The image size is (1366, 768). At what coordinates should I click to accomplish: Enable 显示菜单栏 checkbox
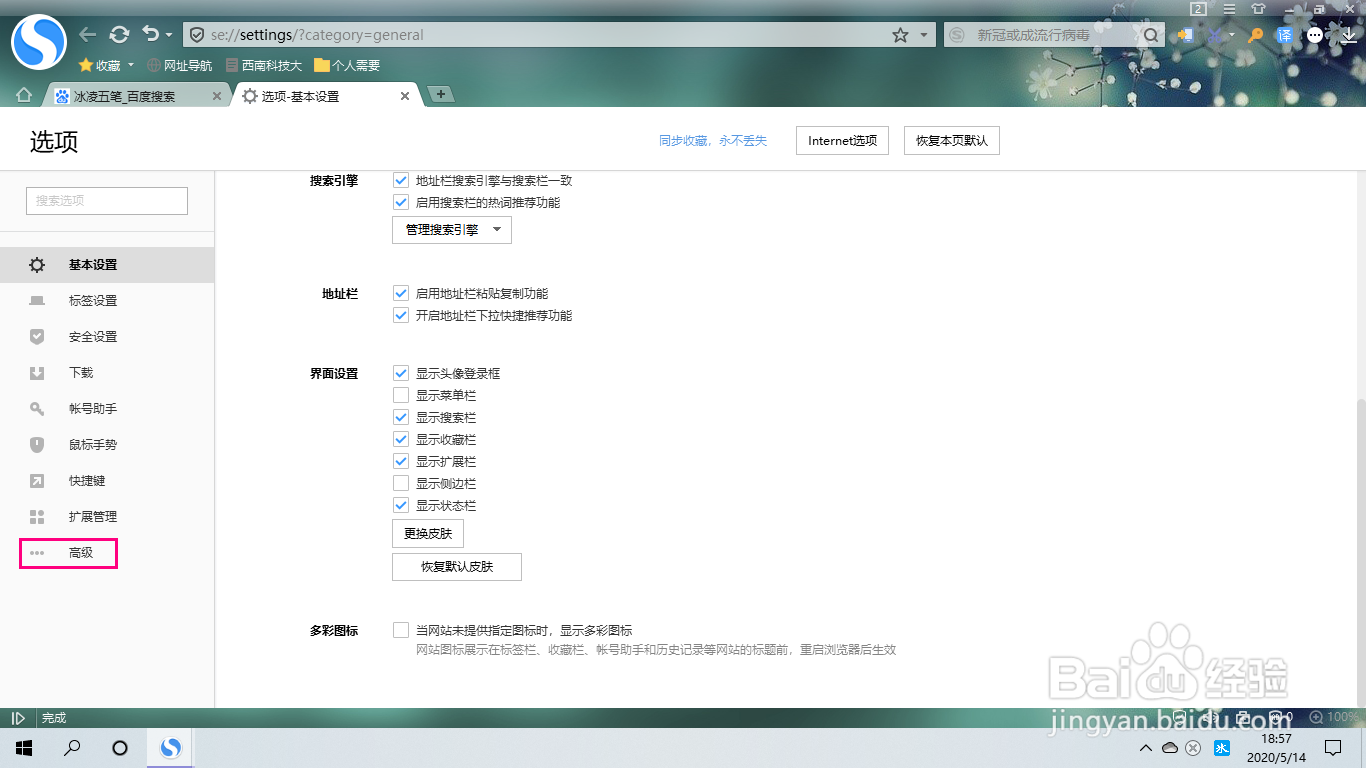point(400,395)
